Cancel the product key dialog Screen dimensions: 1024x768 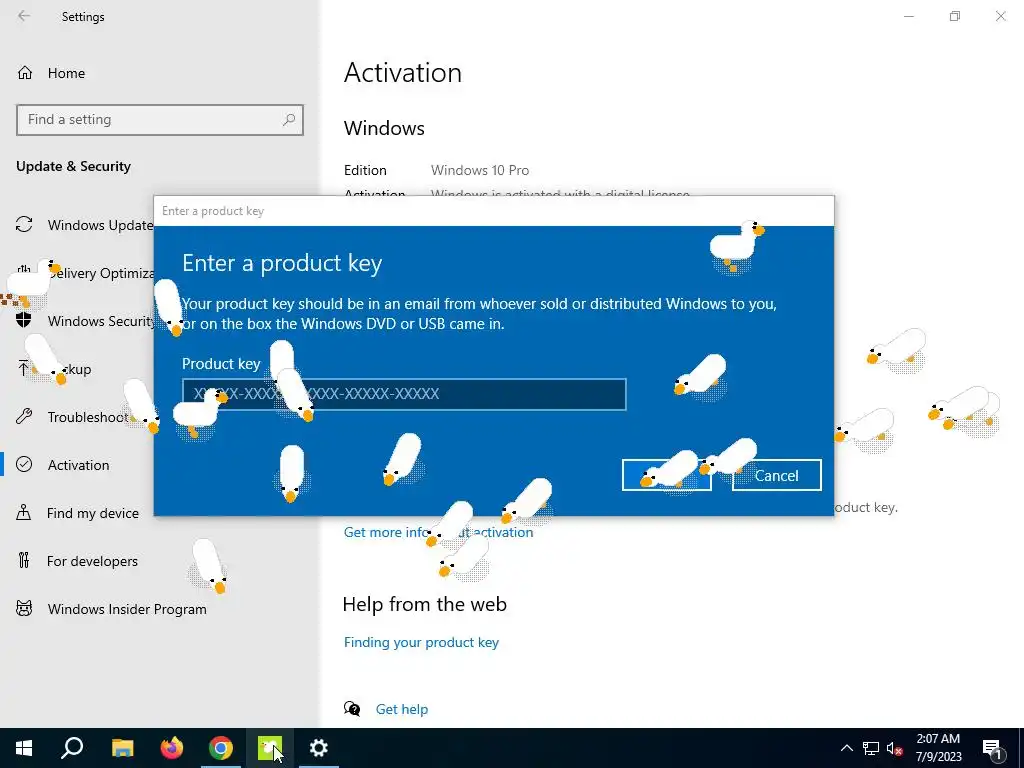click(x=776, y=475)
